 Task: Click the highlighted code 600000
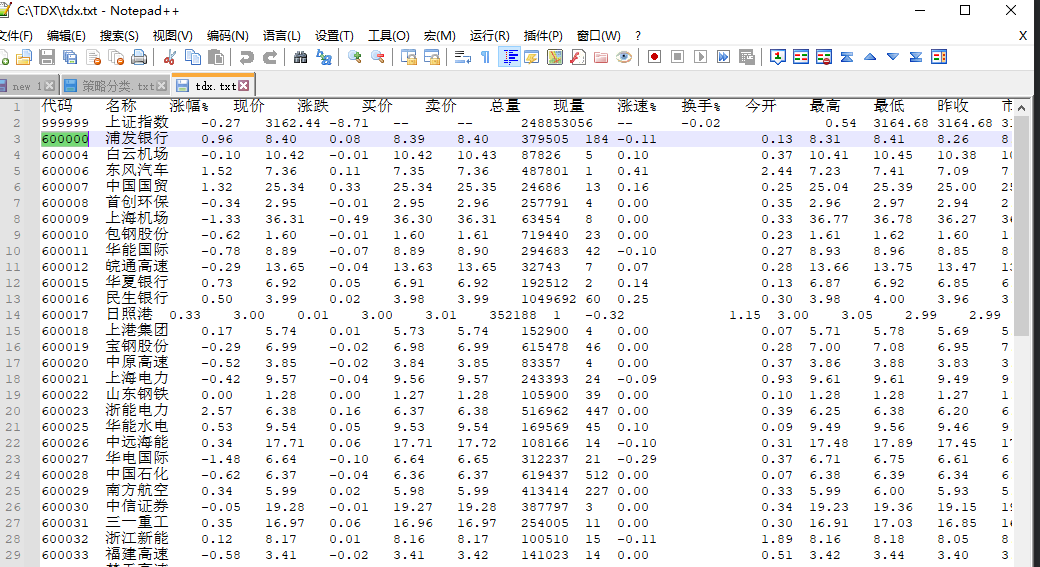[x=65, y=139]
